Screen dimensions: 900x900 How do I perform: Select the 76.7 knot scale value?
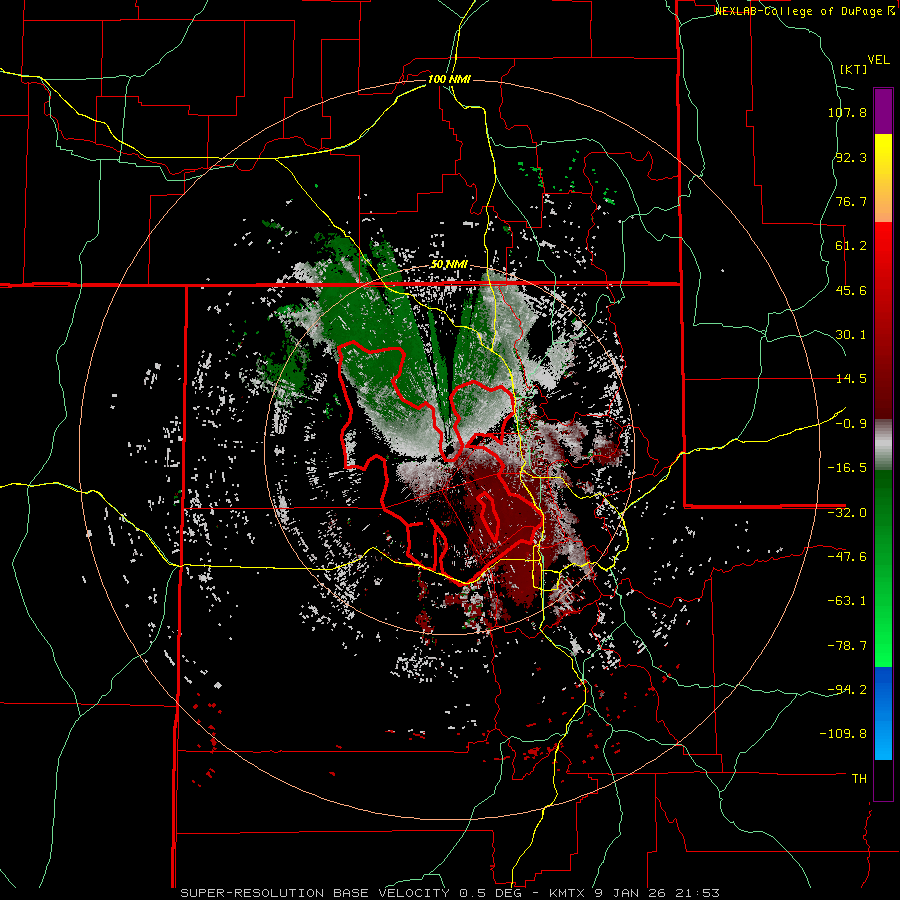click(x=851, y=201)
